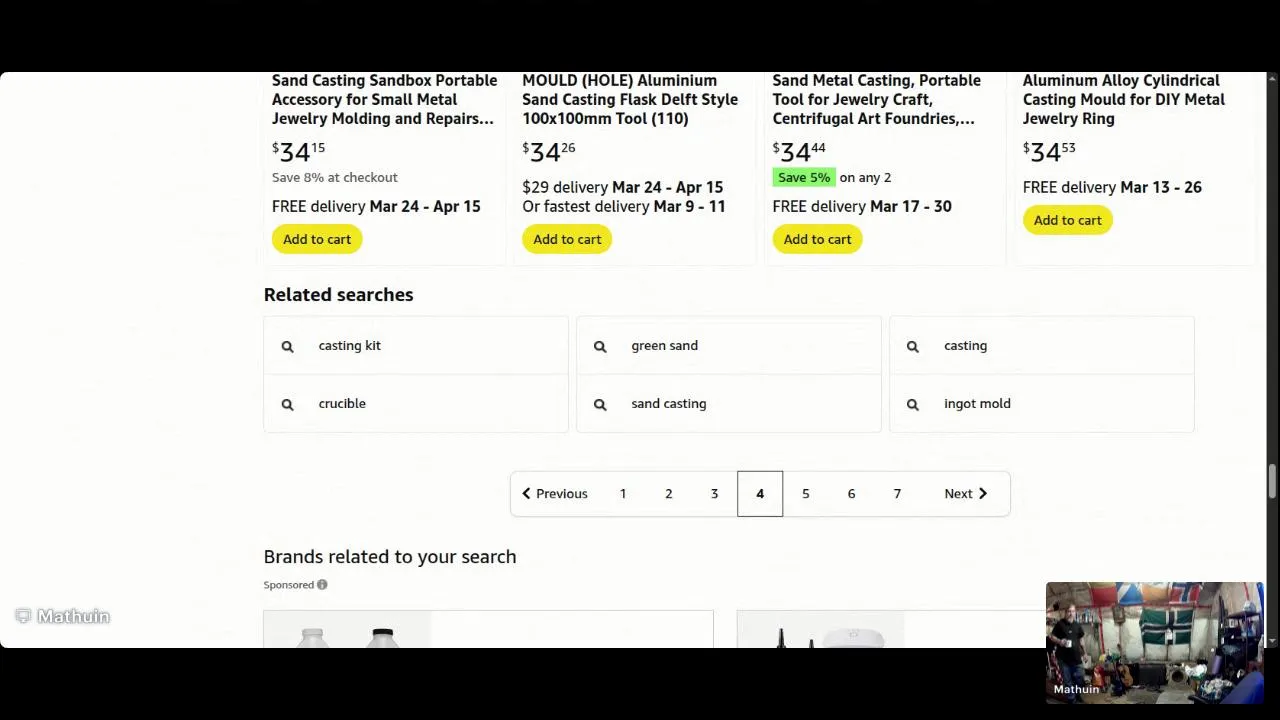Click the Previous page chevron arrow
The width and height of the screenshot is (1280, 720).
coord(526,494)
